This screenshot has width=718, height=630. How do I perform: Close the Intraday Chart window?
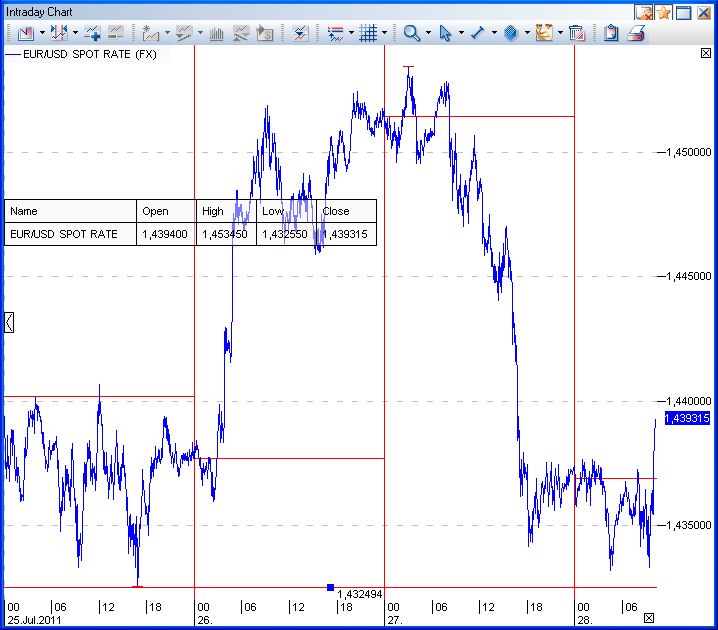[x=704, y=12]
